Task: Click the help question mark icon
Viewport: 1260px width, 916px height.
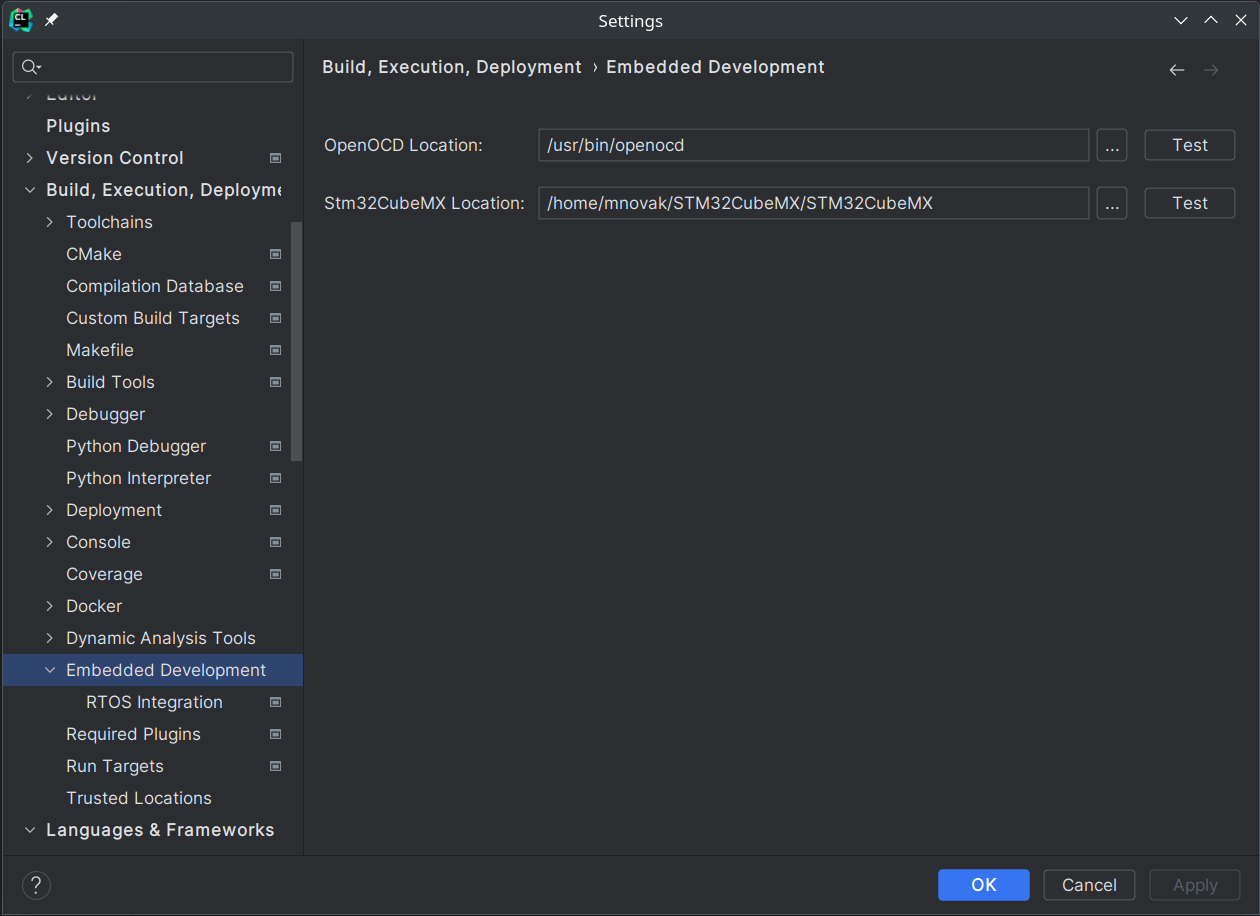Action: click(x=36, y=885)
